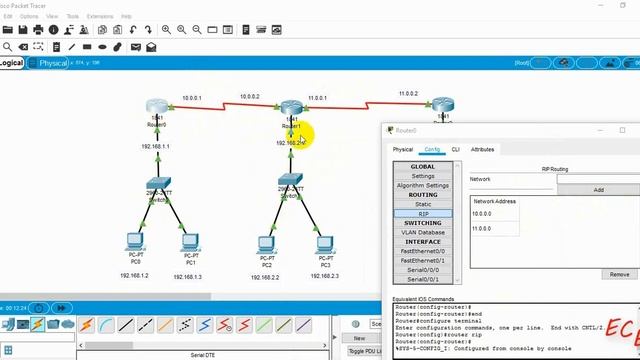Click the Remove button under network list
Image resolution: width=640 pixels, height=360 pixels.
click(x=619, y=275)
